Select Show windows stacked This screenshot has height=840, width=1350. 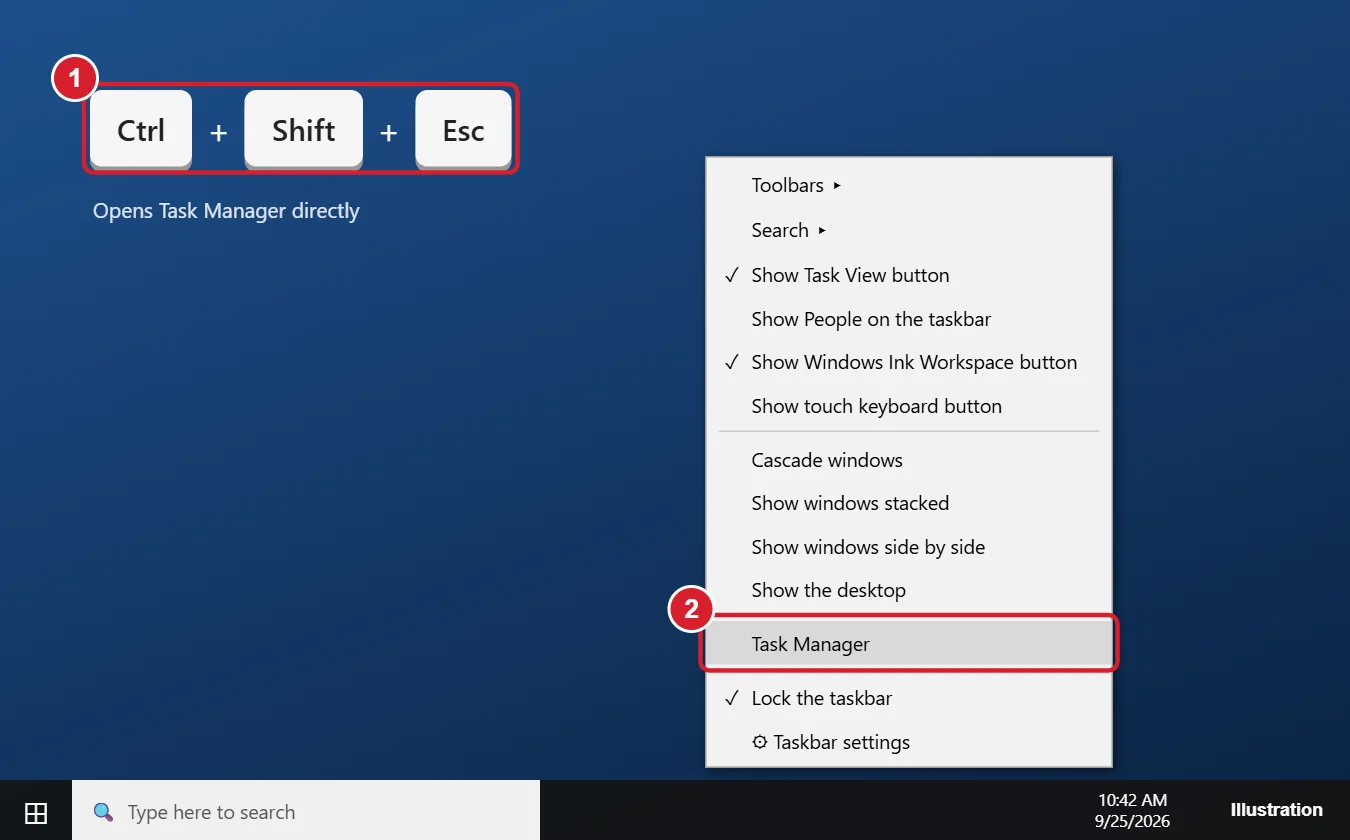[x=909, y=503]
